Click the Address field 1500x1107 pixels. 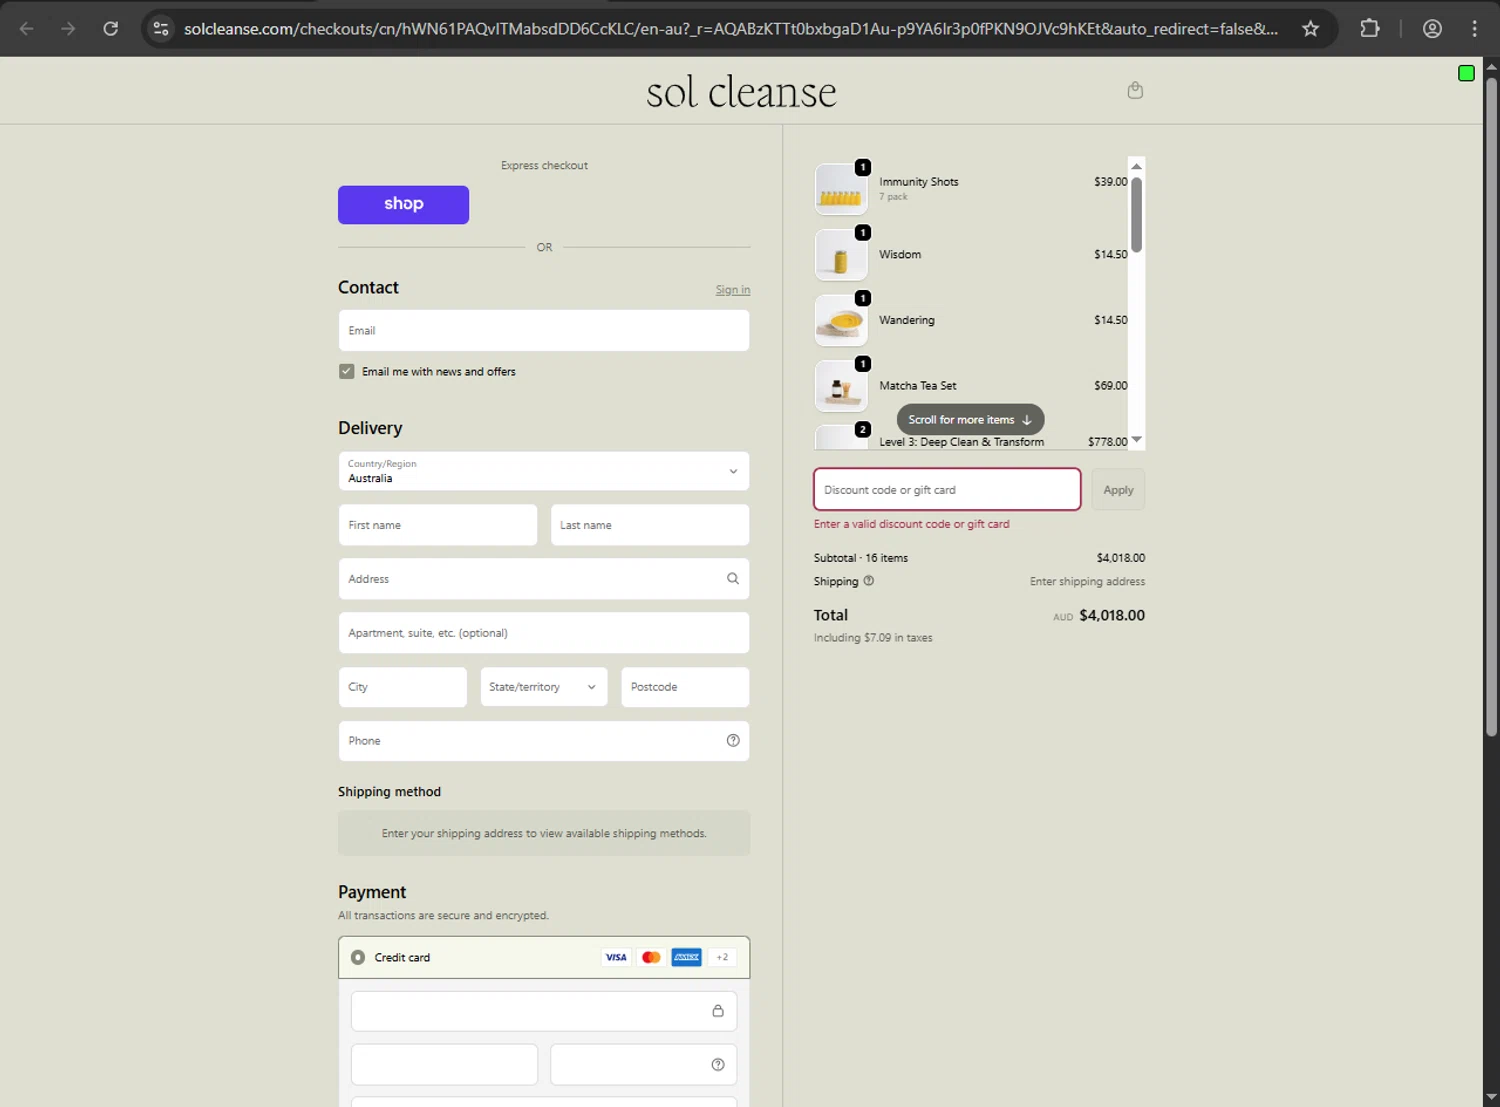[544, 579]
